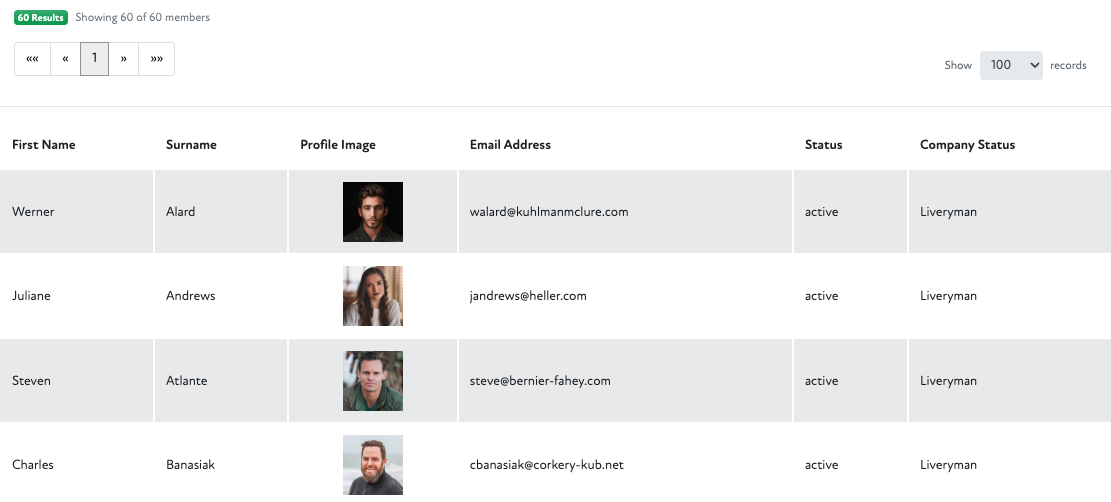Open Juliane Andrews' profile image
The image size is (1111, 502).
point(373,296)
